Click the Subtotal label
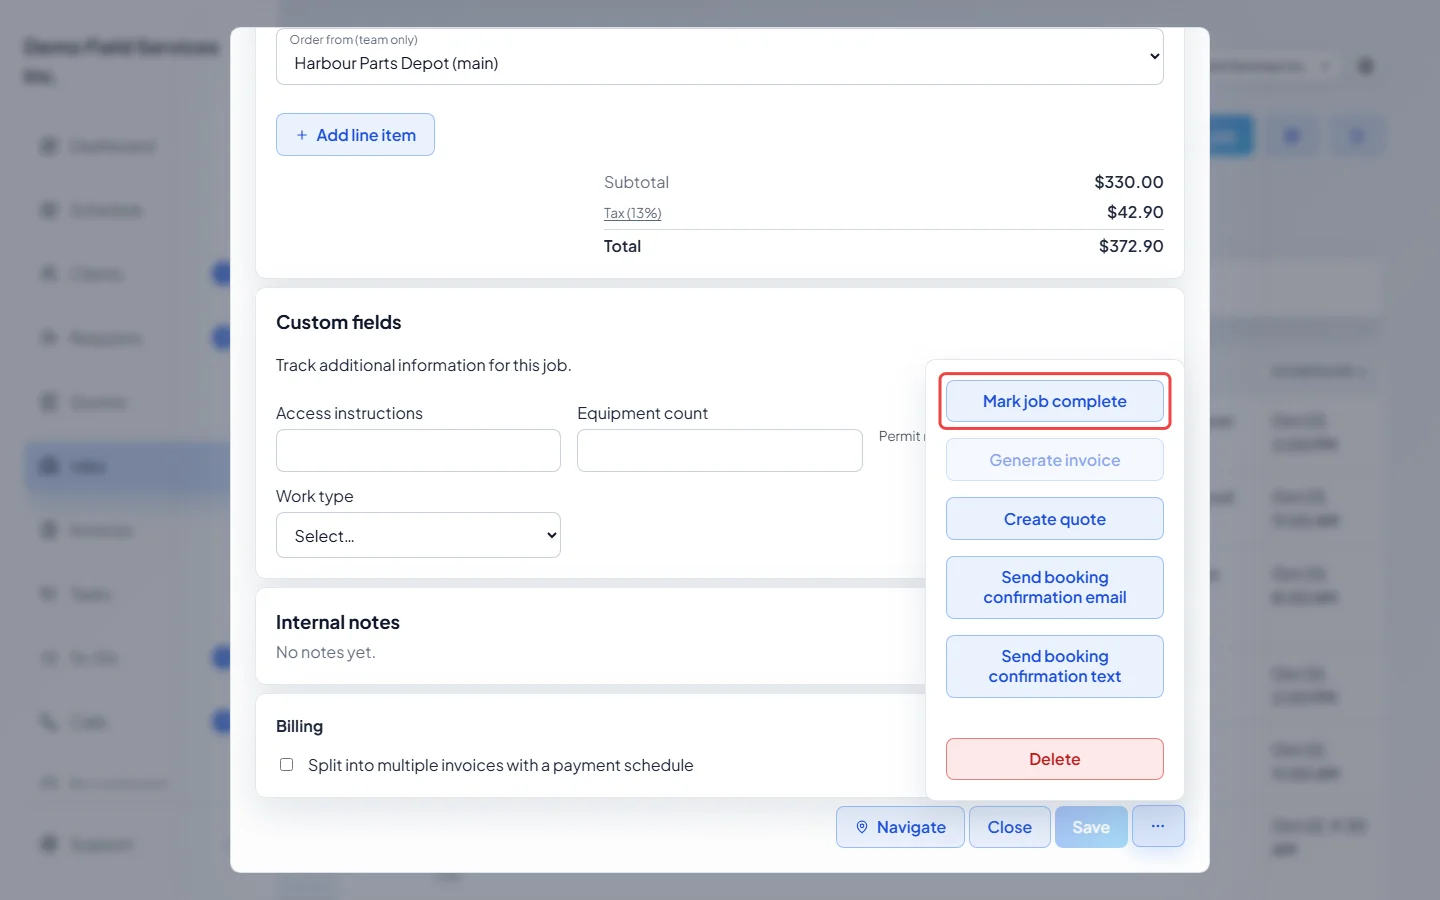The width and height of the screenshot is (1440, 900). [x=636, y=182]
